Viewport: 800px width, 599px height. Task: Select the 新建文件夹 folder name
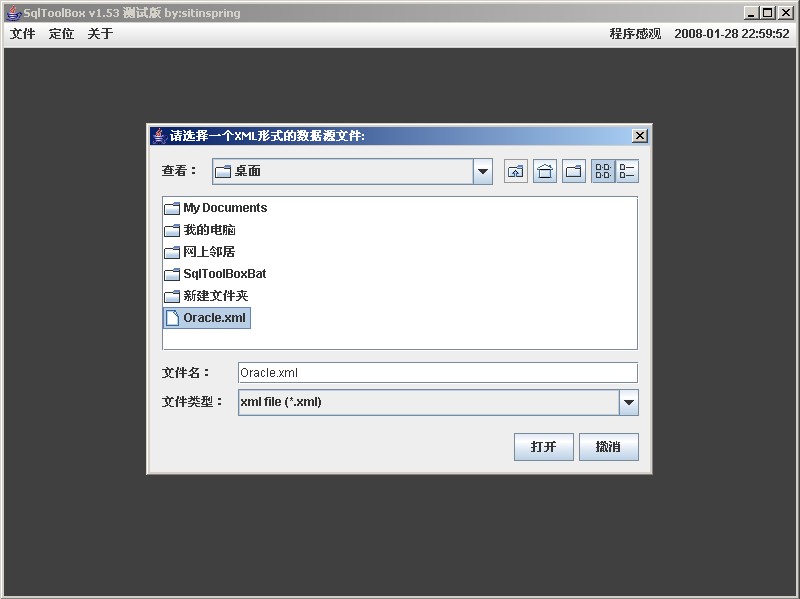click(x=216, y=296)
